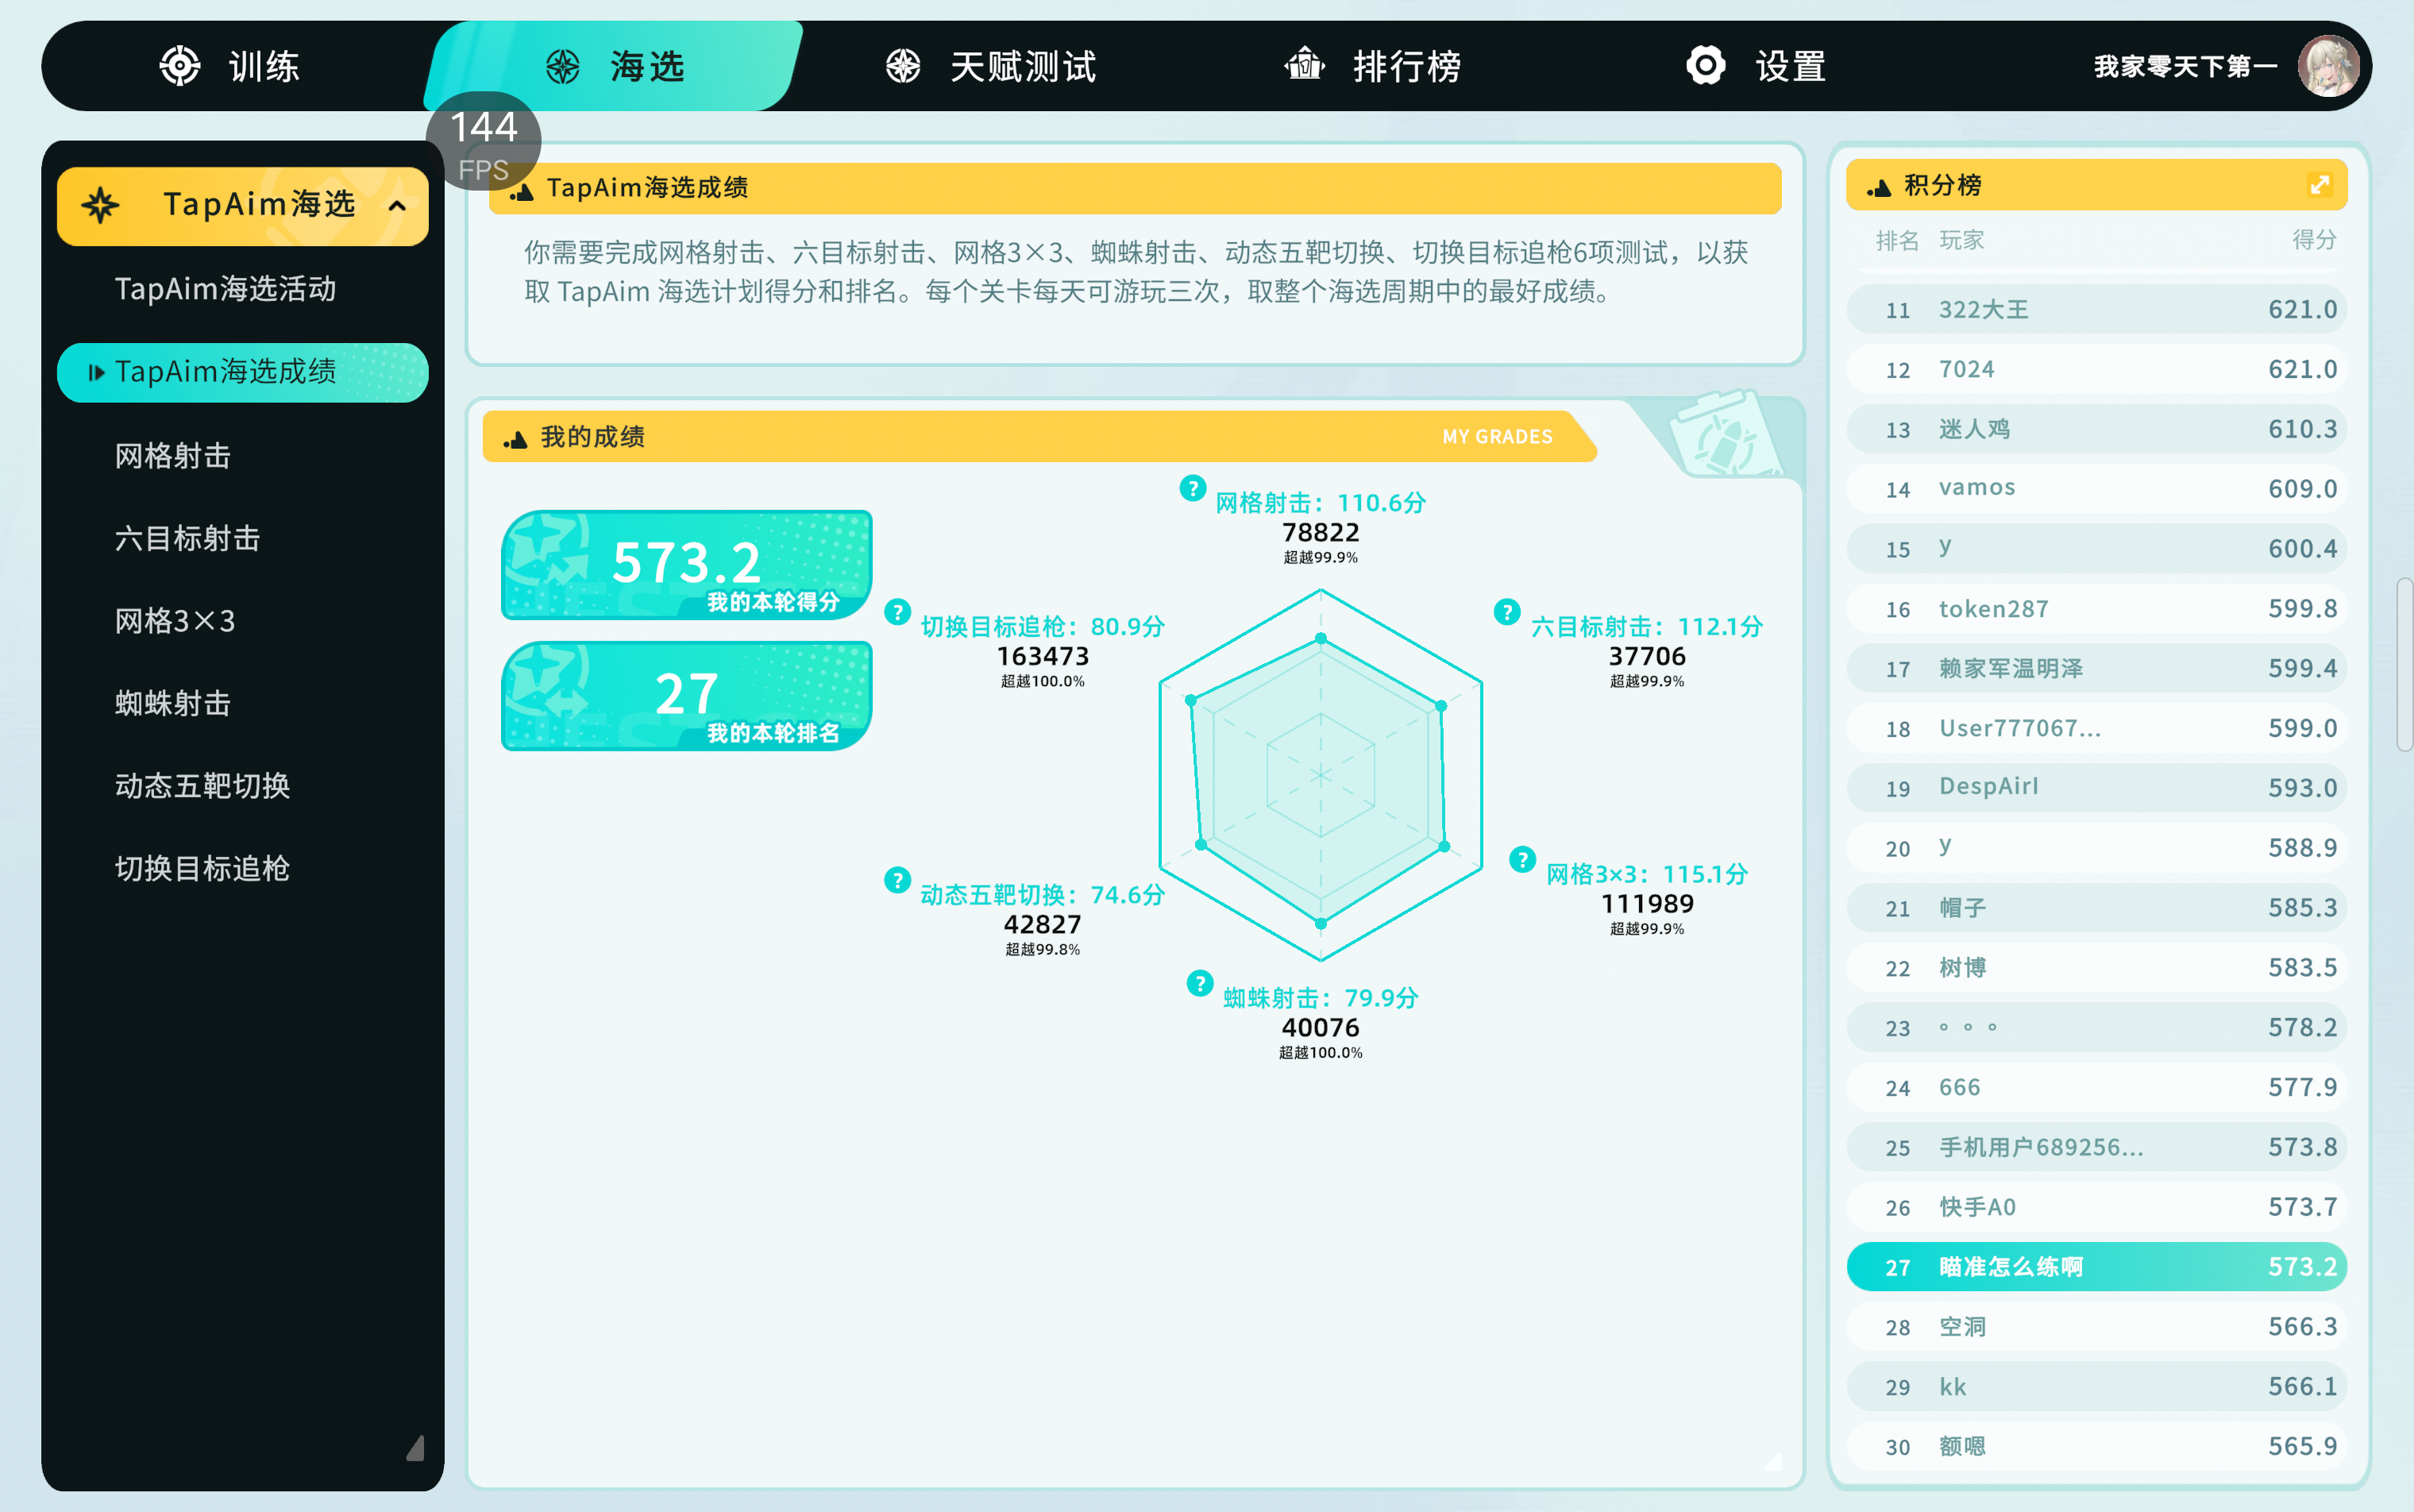Viewport: 2414px width, 1512px height.
Task: Click the 27 我的本轮排名 card
Action: (686, 696)
